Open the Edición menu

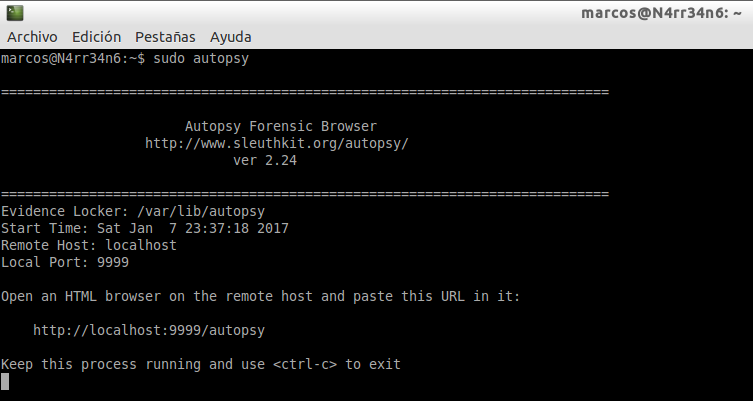coord(96,37)
